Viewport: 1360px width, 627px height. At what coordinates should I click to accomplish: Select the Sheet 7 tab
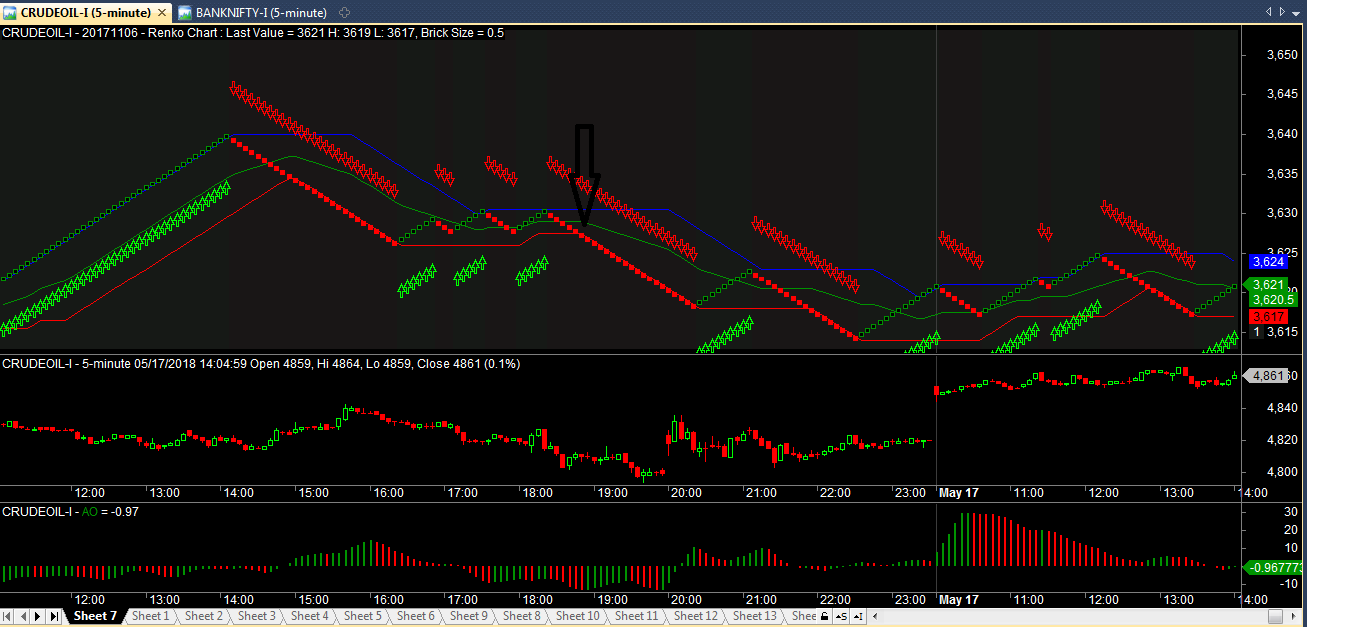tap(95, 616)
